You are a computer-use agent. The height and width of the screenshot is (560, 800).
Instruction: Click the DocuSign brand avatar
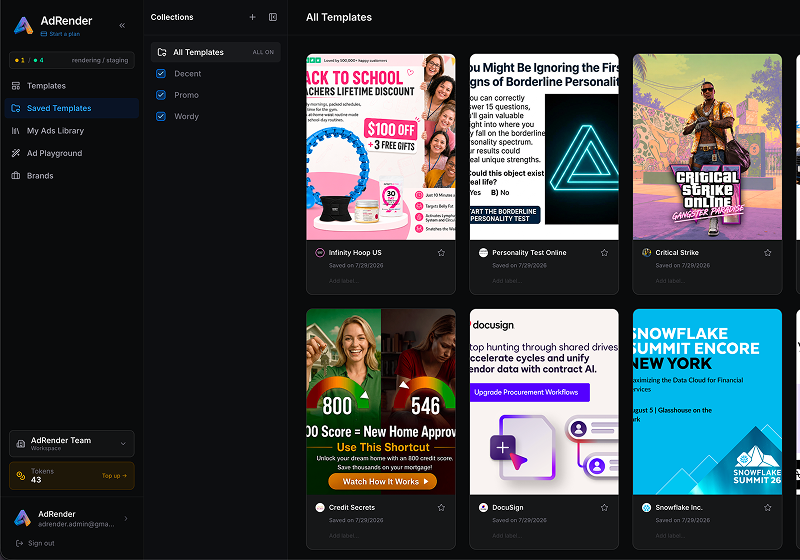pyautogui.click(x=483, y=507)
